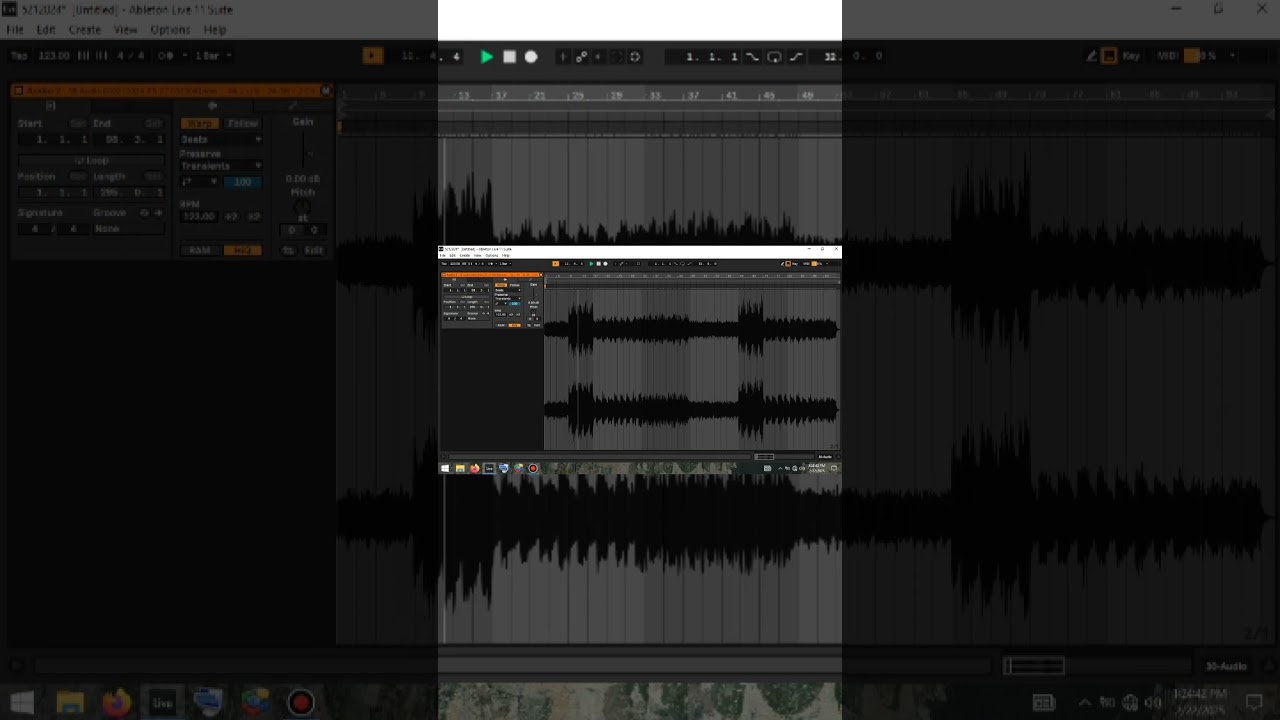Open the Help menu
The image size is (1280, 720).
pyautogui.click(x=214, y=30)
